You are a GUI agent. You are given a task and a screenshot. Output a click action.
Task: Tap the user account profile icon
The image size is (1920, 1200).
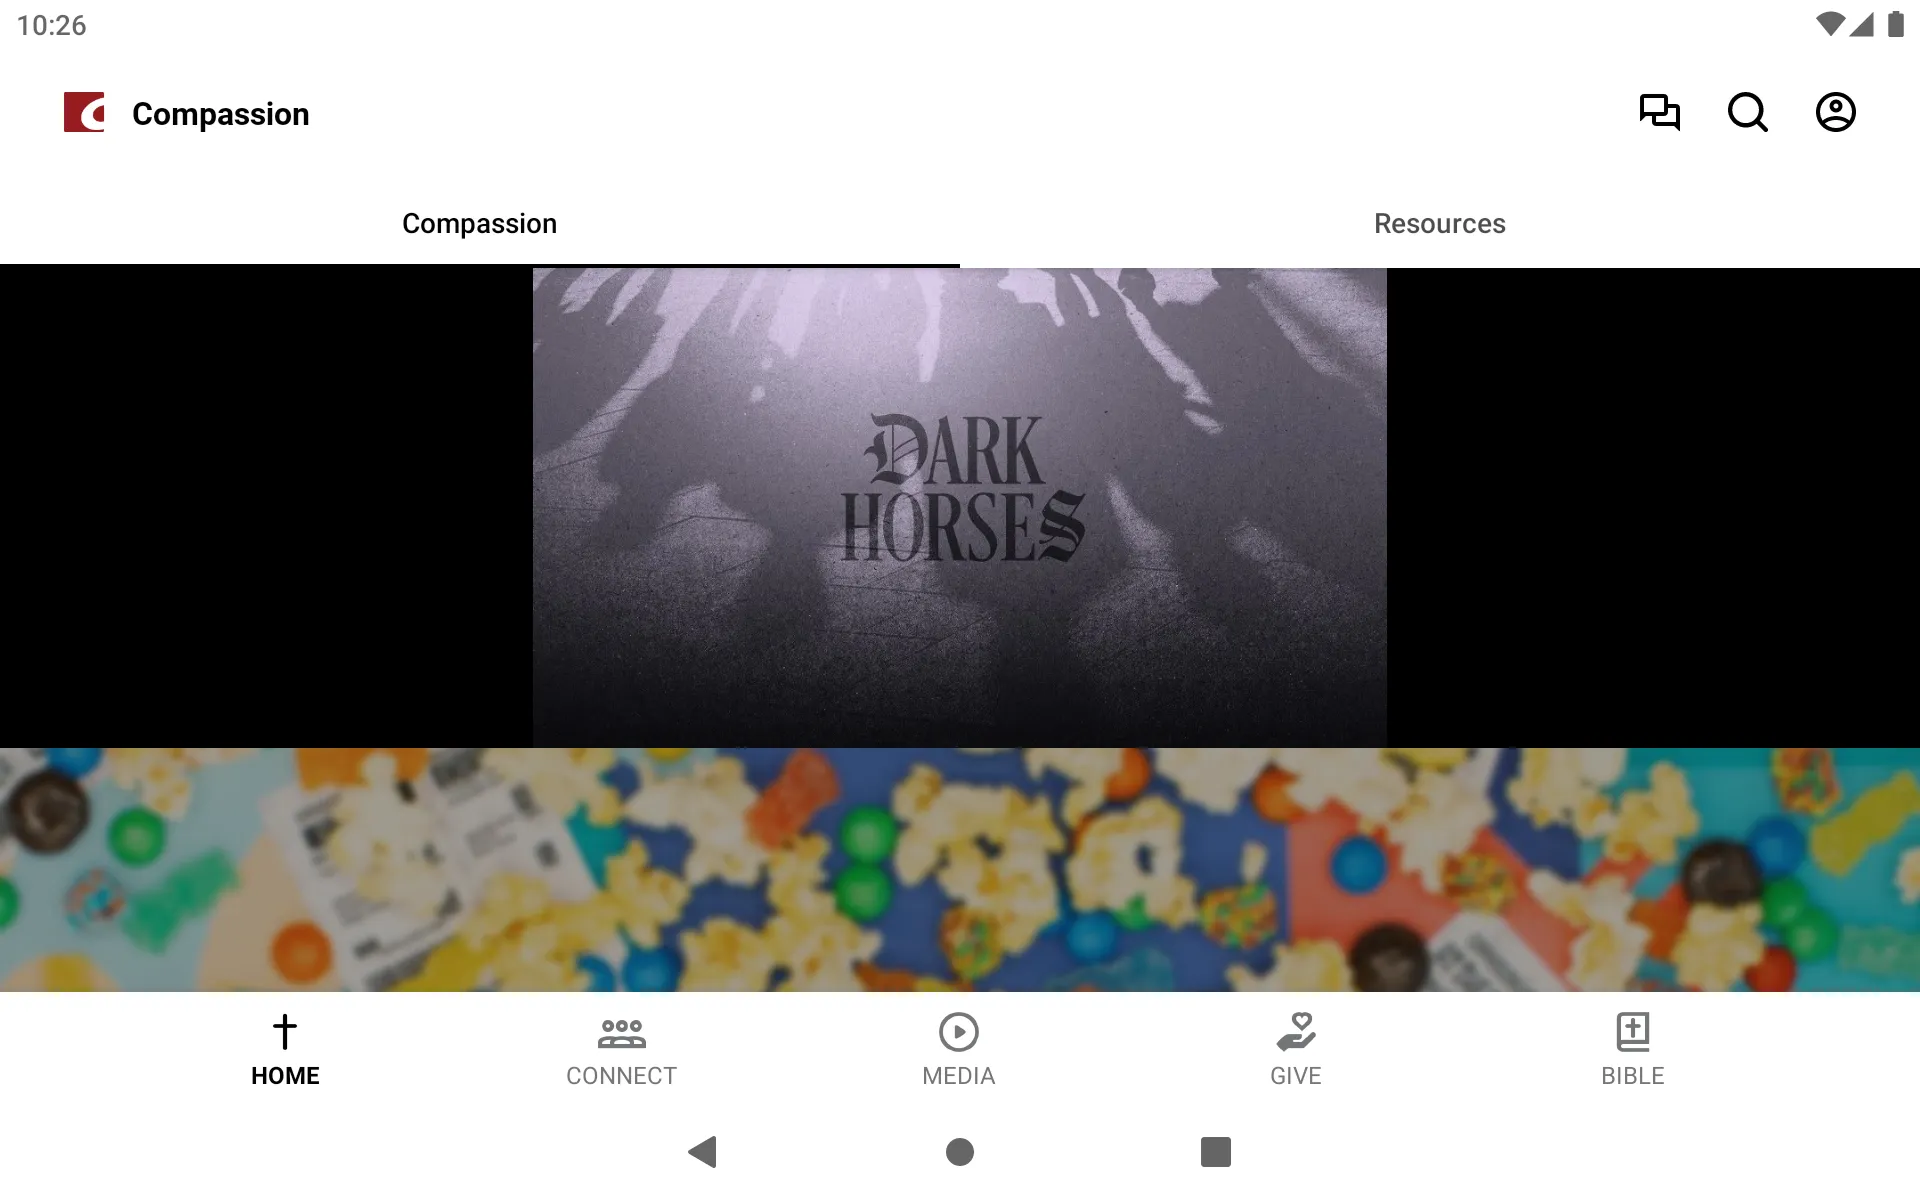(x=1837, y=113)
